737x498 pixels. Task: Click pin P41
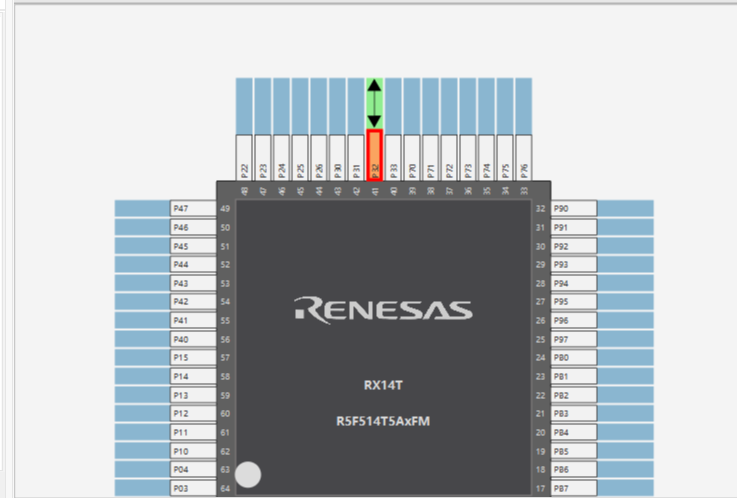[193, 320]
